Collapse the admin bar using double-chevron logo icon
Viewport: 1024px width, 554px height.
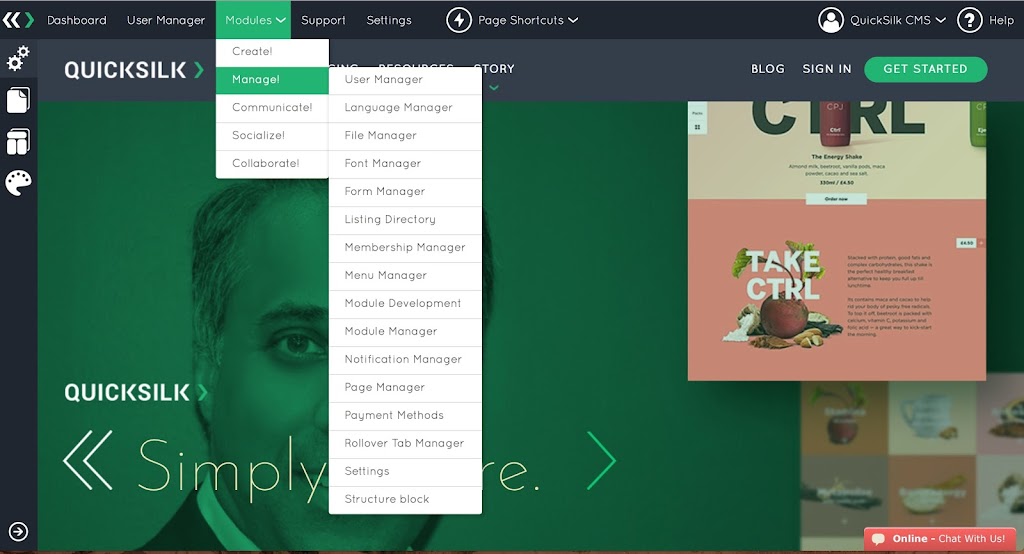pos(18,20)
